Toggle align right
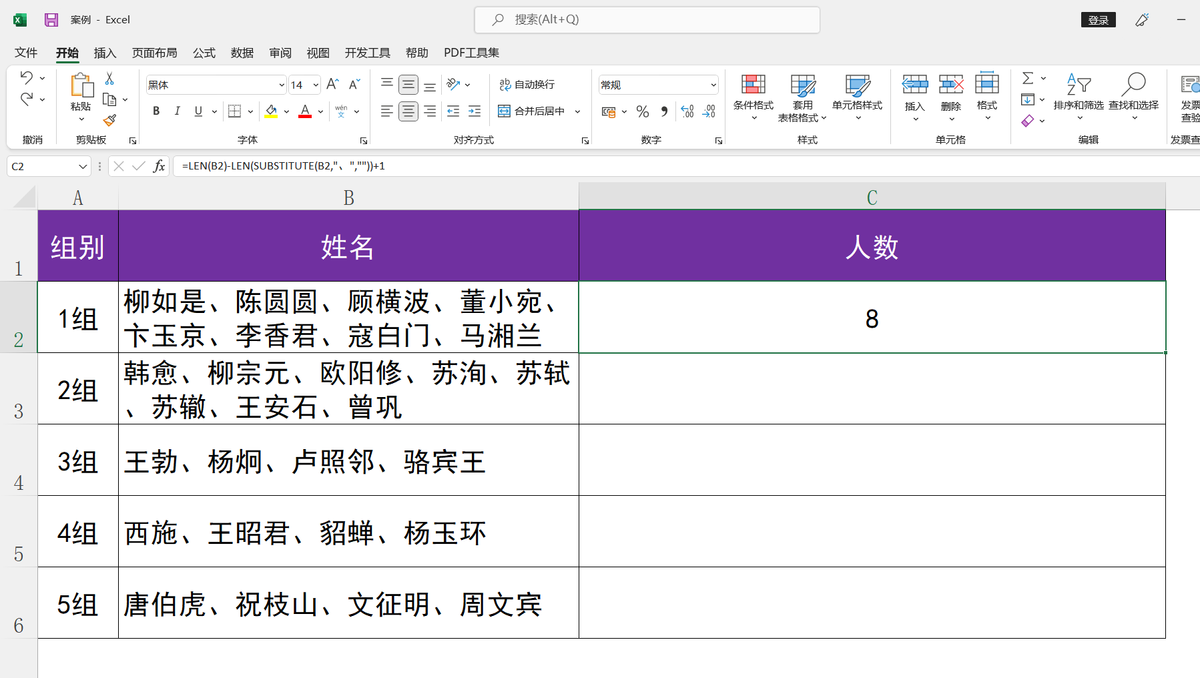Viewport: 1200px width, 678px height. [x=429, y=111]
